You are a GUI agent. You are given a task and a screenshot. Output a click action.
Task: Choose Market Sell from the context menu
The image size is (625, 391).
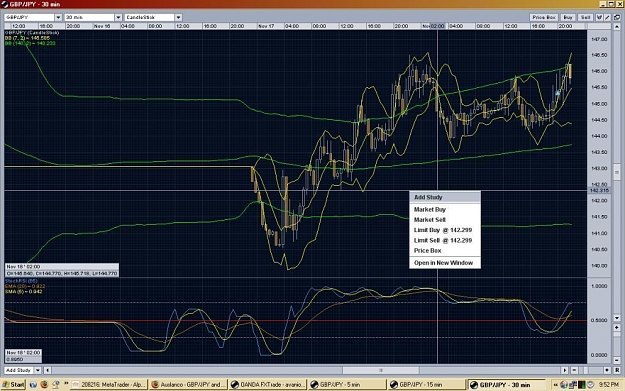pos(445,220)
